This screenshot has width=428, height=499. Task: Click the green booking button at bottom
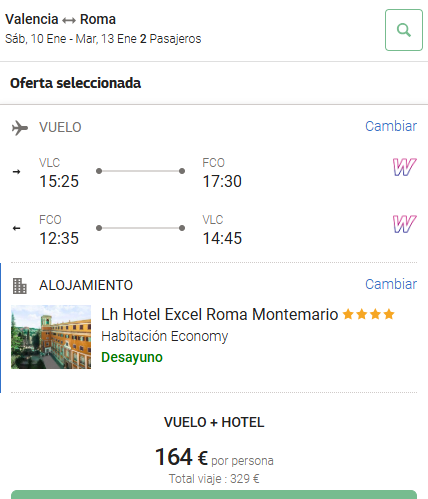coord(214,495)
